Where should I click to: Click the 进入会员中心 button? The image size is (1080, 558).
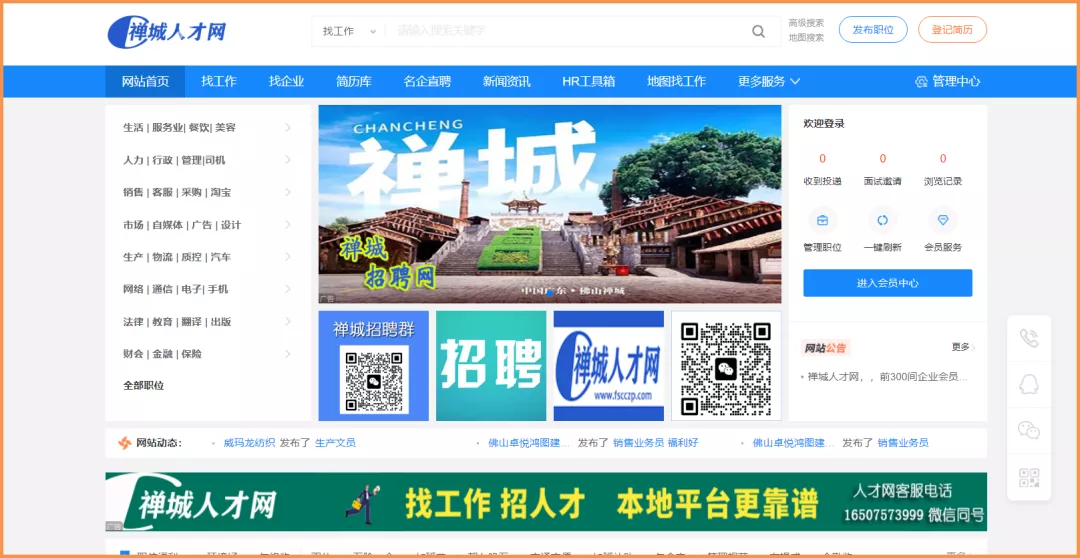tap(888, 283)
